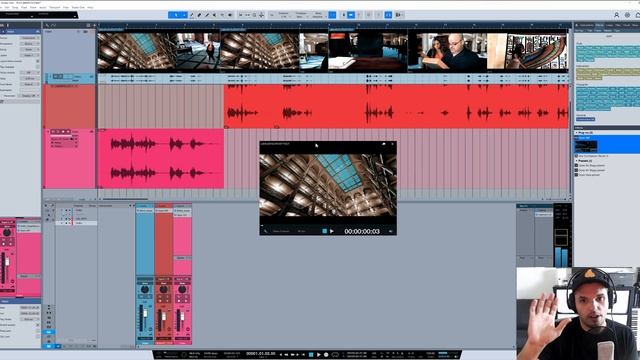640x360 pixels.
Task: Switch to Instruments tab in browser
Action: click(586, 25)
